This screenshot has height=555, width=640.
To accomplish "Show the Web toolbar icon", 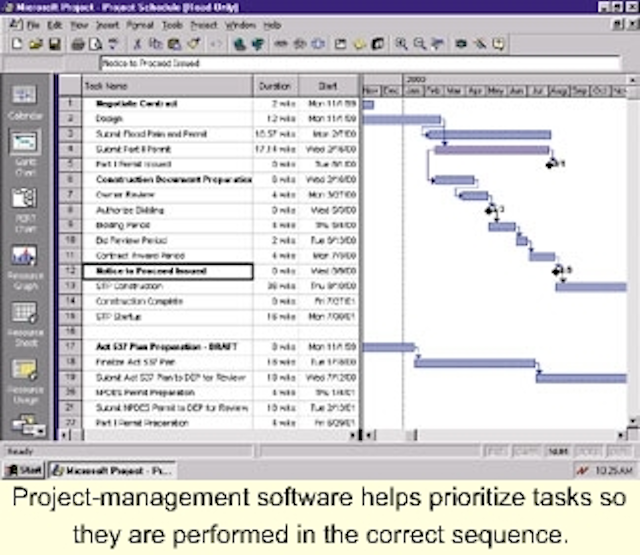I will point(258,44).
